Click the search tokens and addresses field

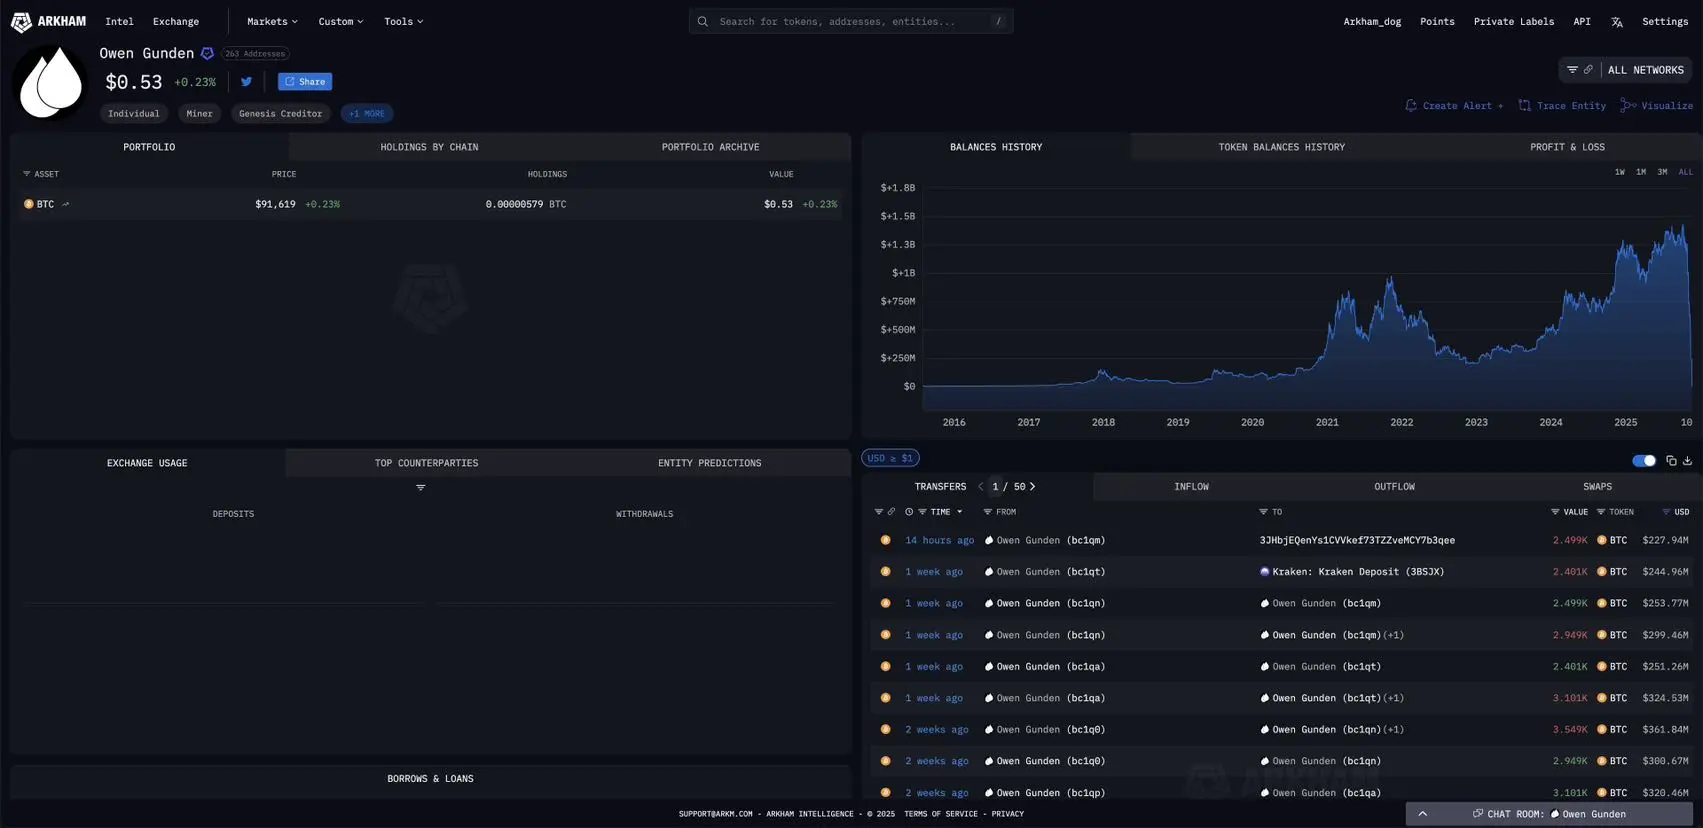(x=850, y=21)
